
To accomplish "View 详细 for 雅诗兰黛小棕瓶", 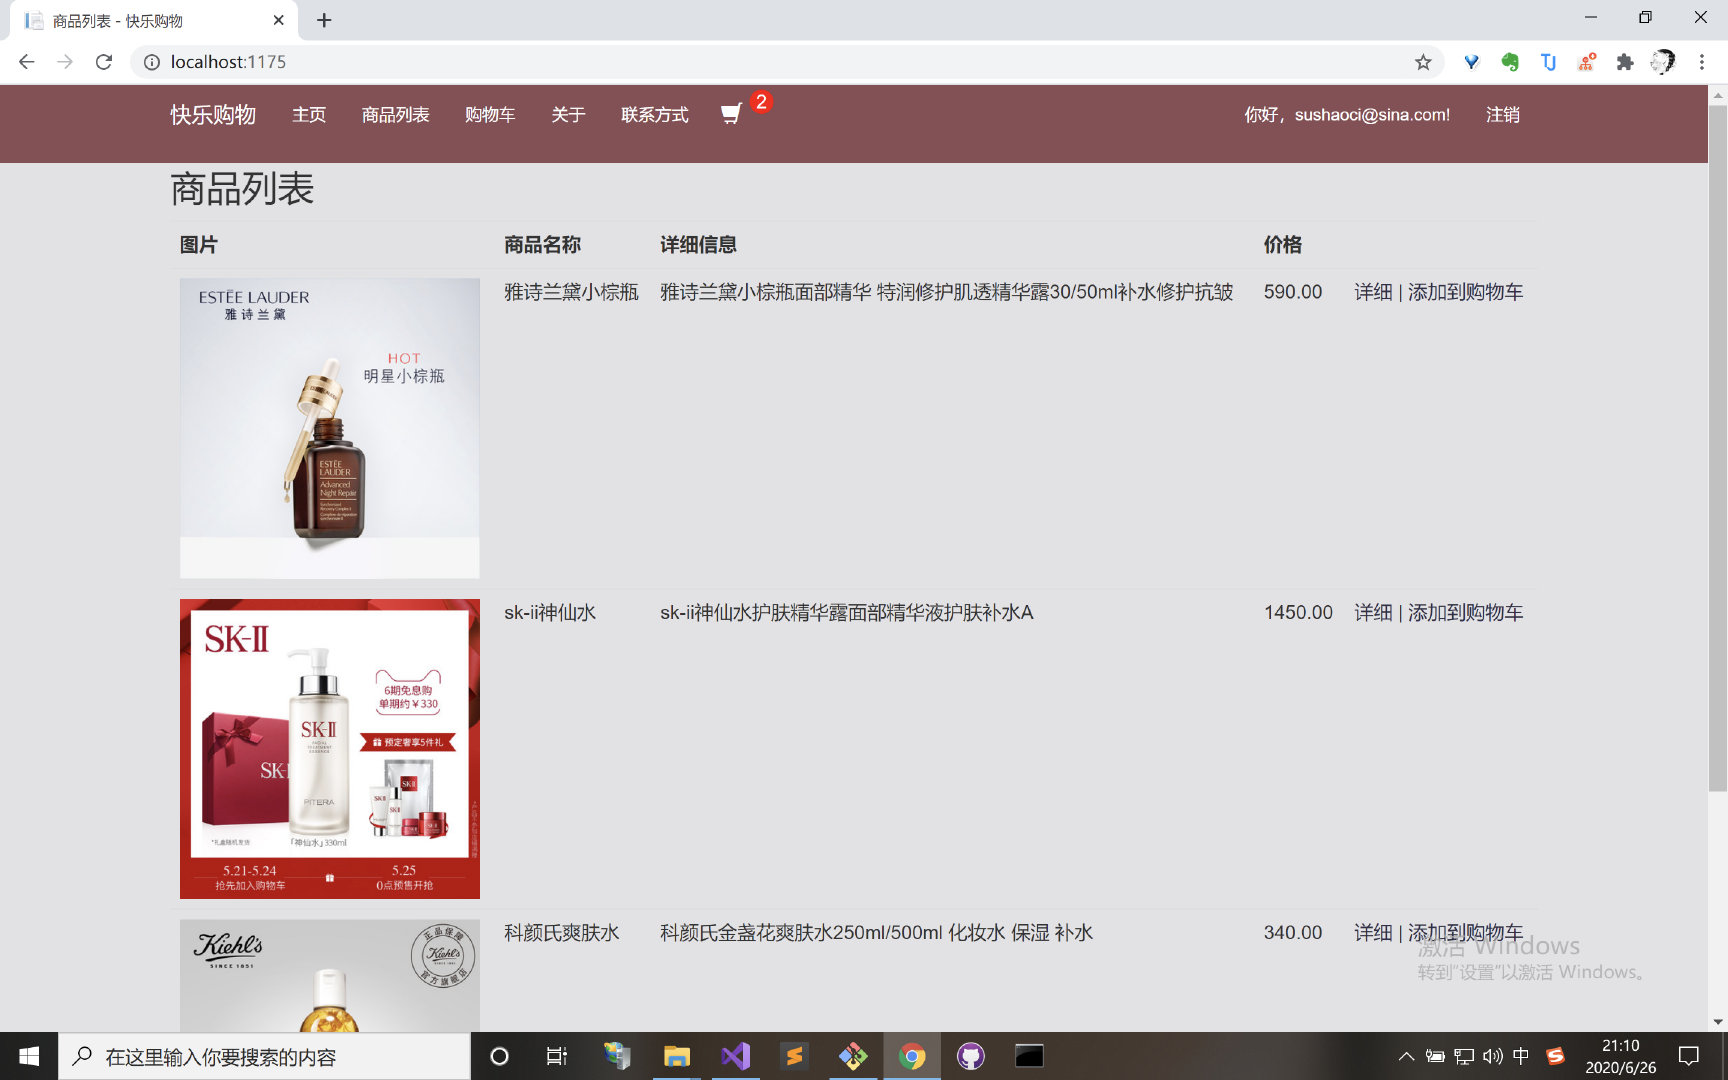I will pos(1373,292).
